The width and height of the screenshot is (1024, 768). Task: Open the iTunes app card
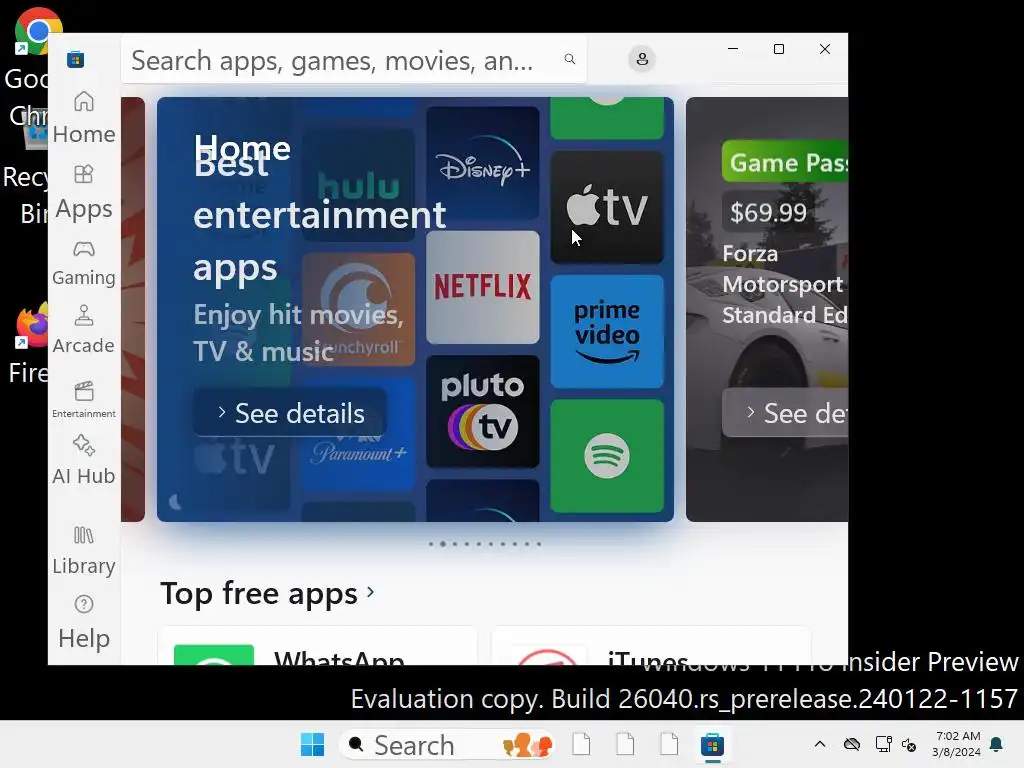[651, 645]
